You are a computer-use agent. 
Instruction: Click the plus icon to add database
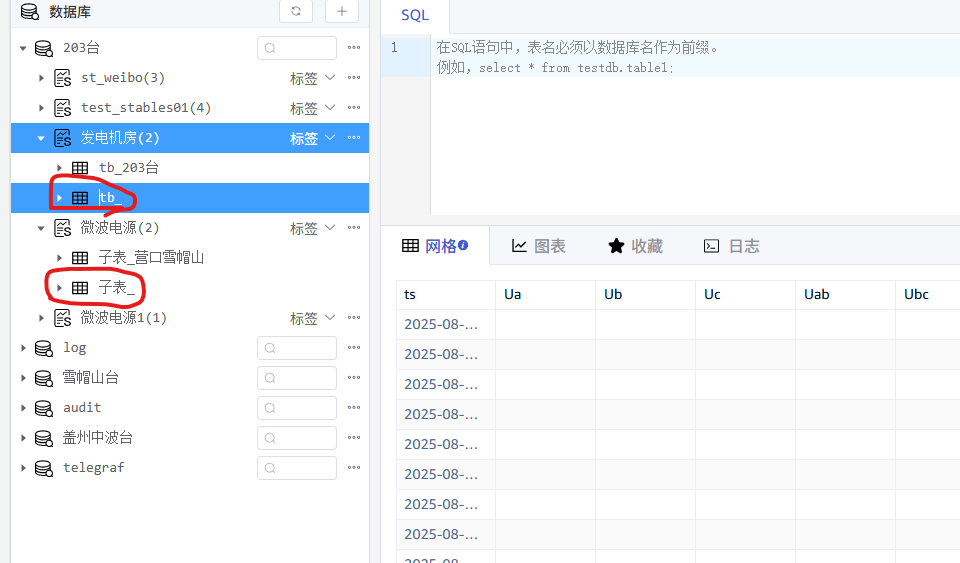[342, 11]
